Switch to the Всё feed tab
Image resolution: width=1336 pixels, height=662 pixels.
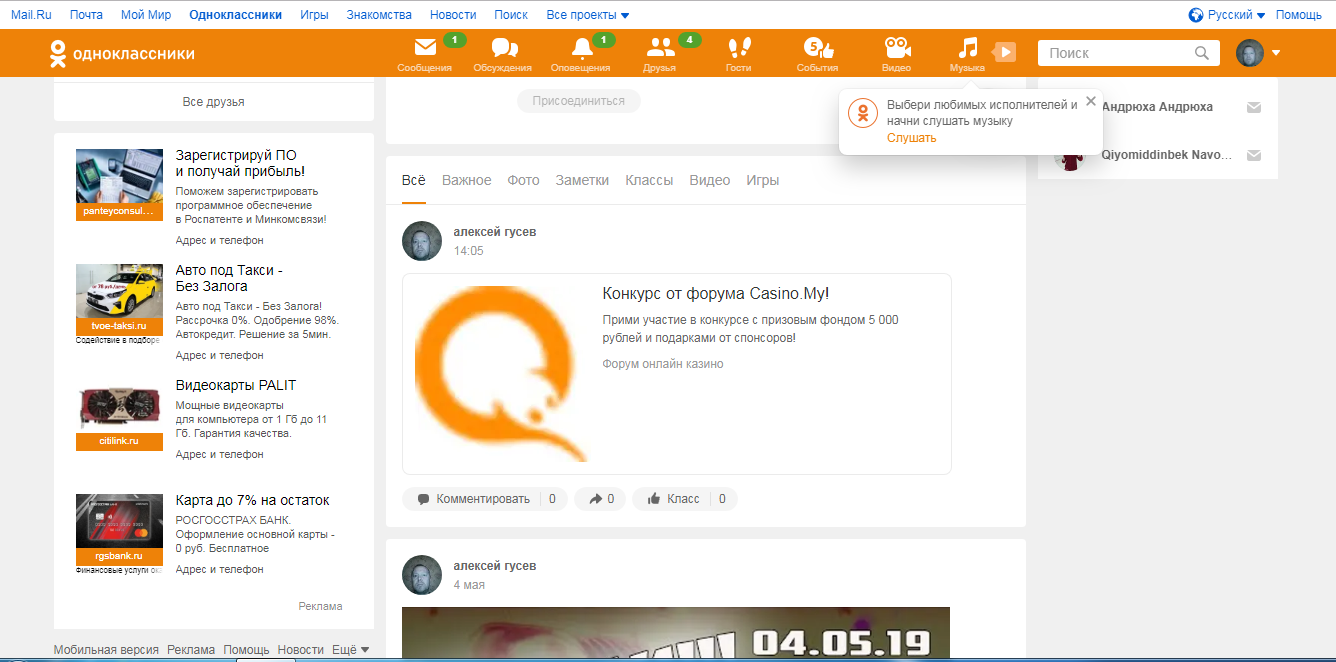pos(414,180)
